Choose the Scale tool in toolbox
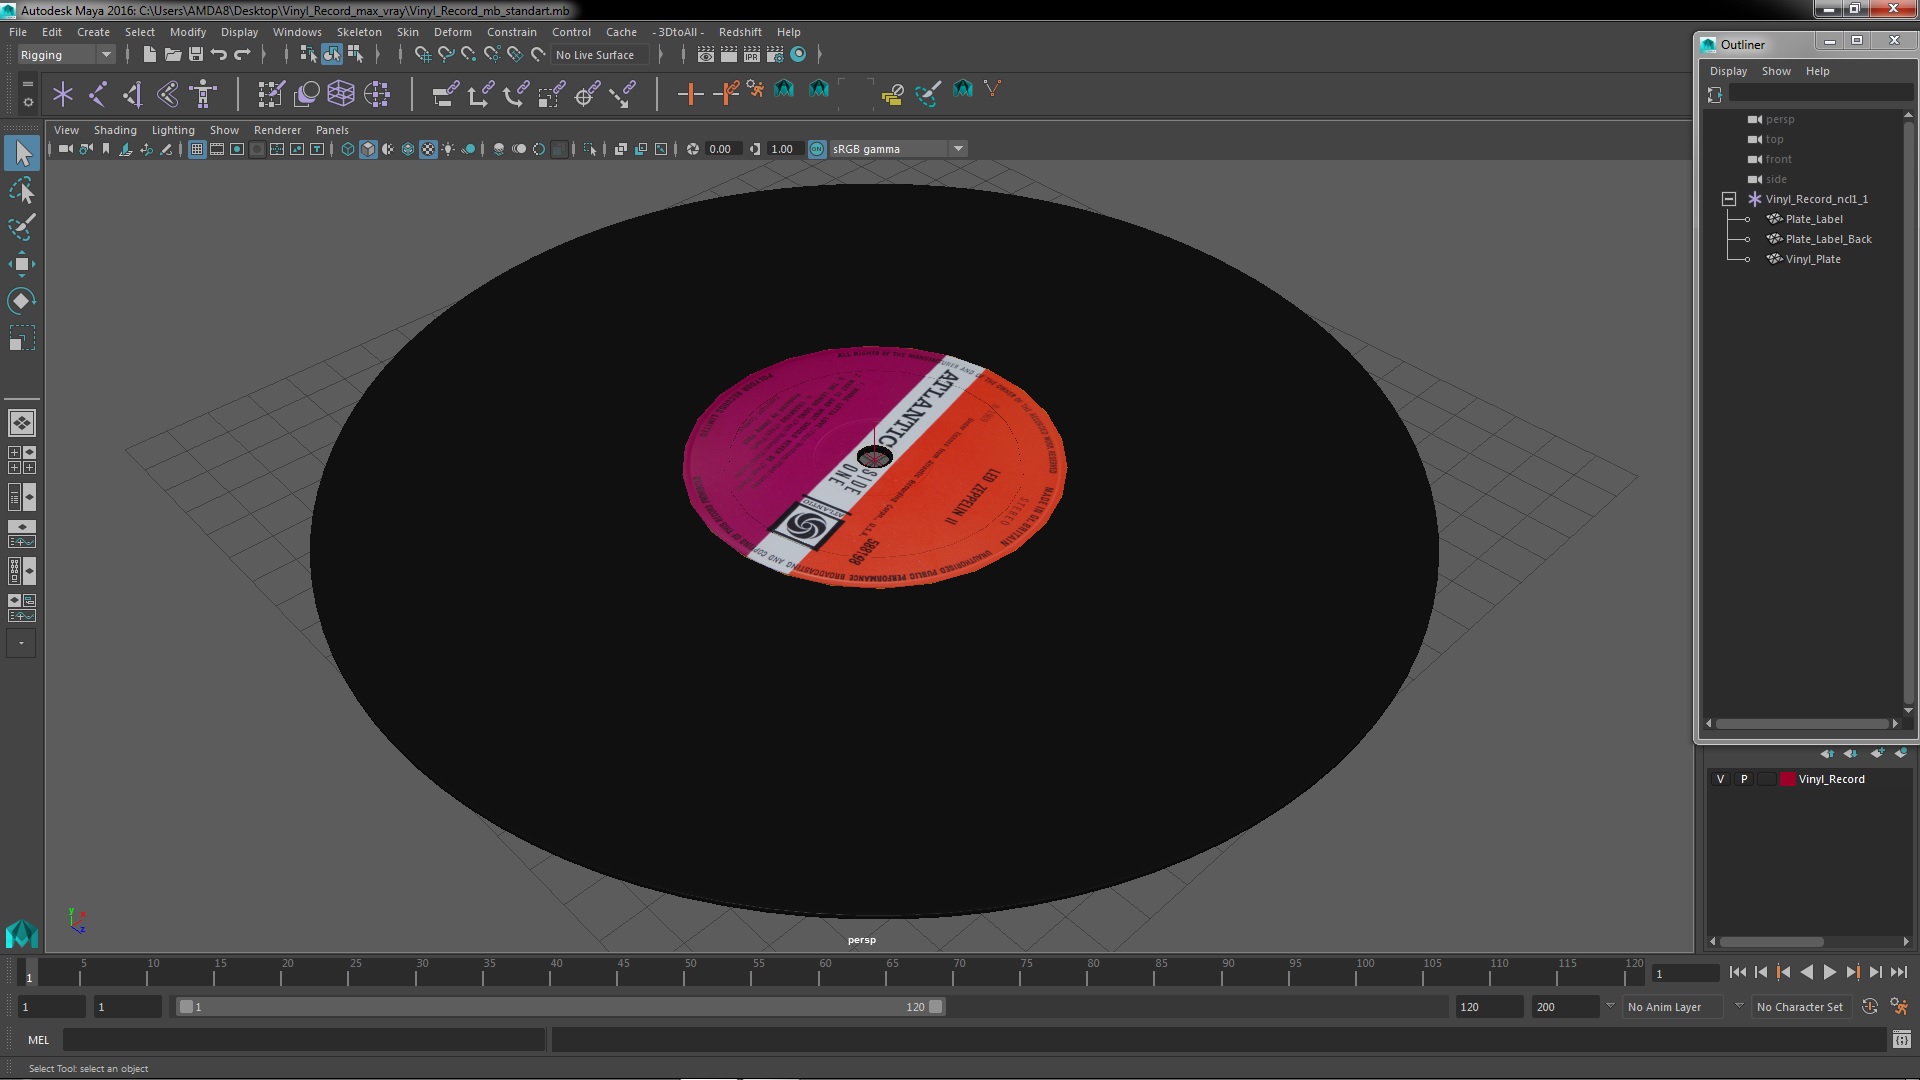This screenshot has height=1080, width=1920. (x=22, y=338)
